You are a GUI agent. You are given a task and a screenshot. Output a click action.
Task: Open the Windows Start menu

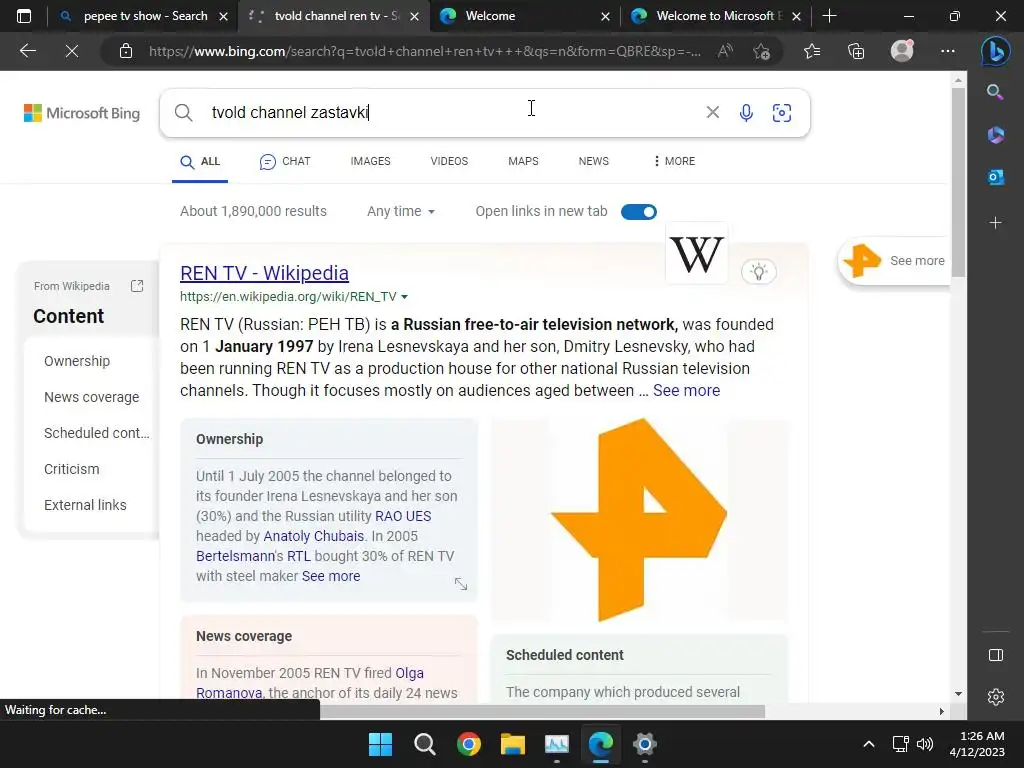pos(380,744)
